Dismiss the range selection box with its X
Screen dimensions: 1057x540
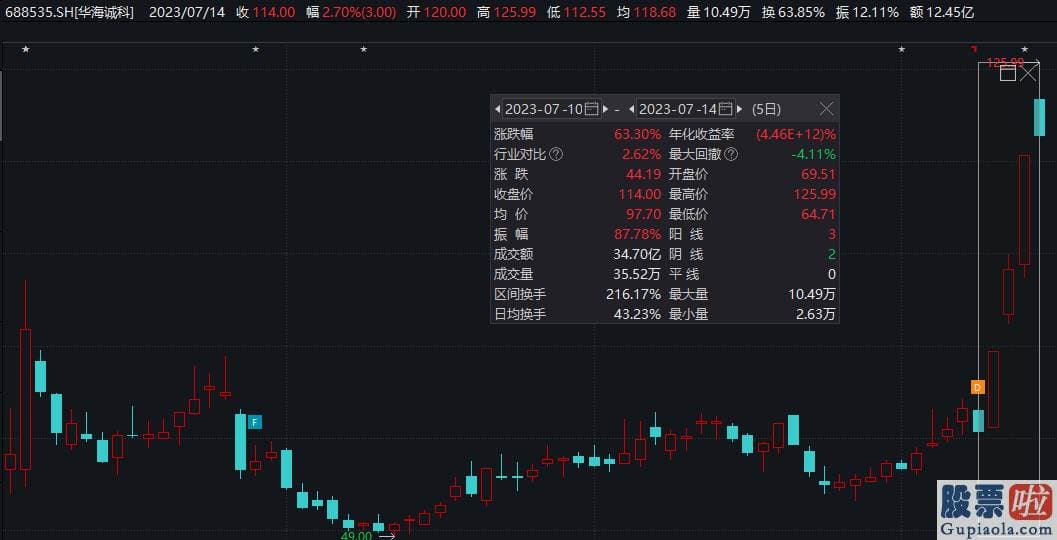click(1028, 72)
